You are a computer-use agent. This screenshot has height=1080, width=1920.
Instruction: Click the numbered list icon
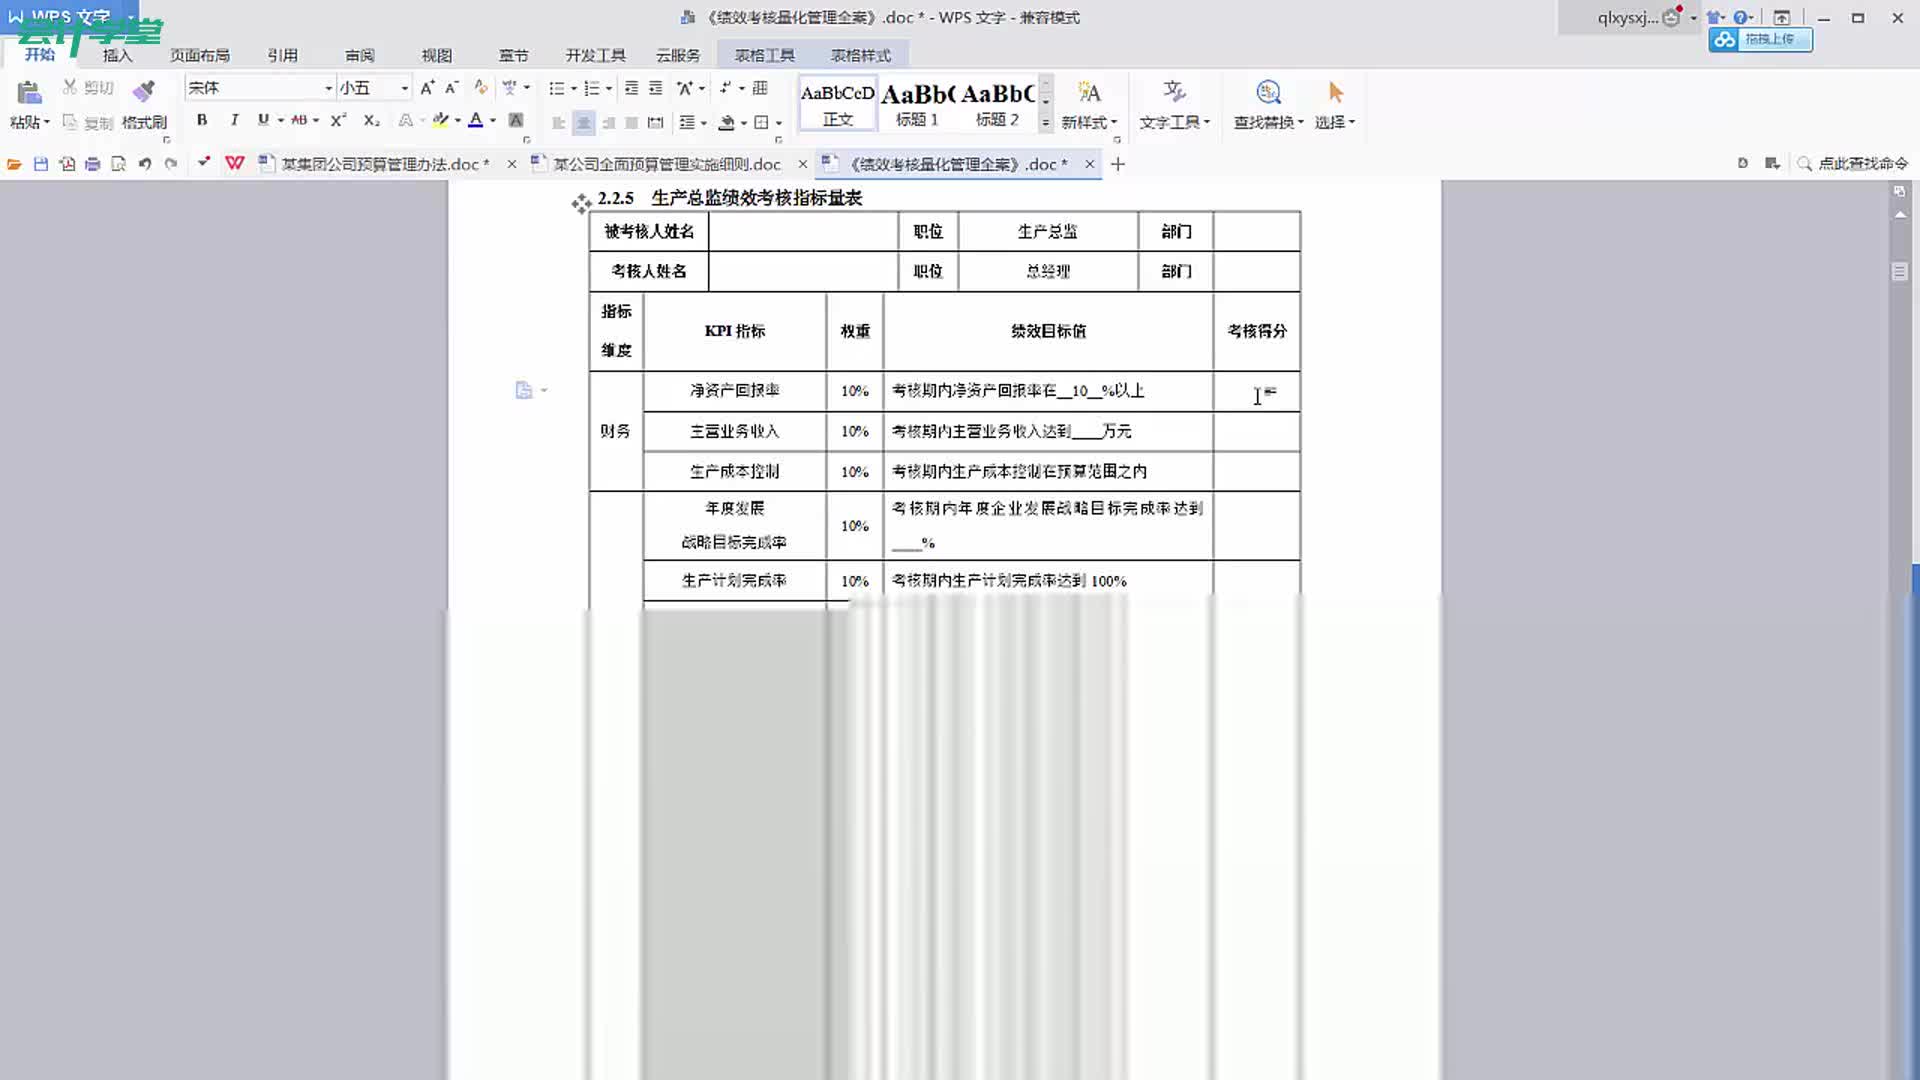tap(592, 88)
